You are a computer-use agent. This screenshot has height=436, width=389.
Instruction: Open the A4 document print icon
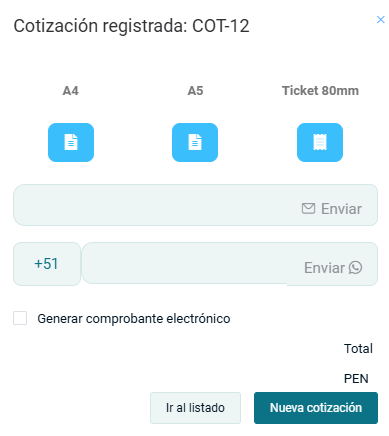point(71,142)
